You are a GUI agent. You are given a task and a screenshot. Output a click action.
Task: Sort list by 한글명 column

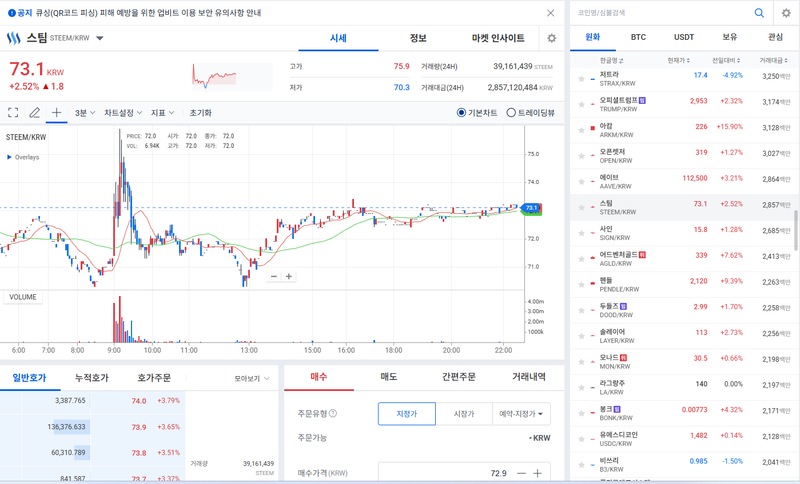[611, 60]
